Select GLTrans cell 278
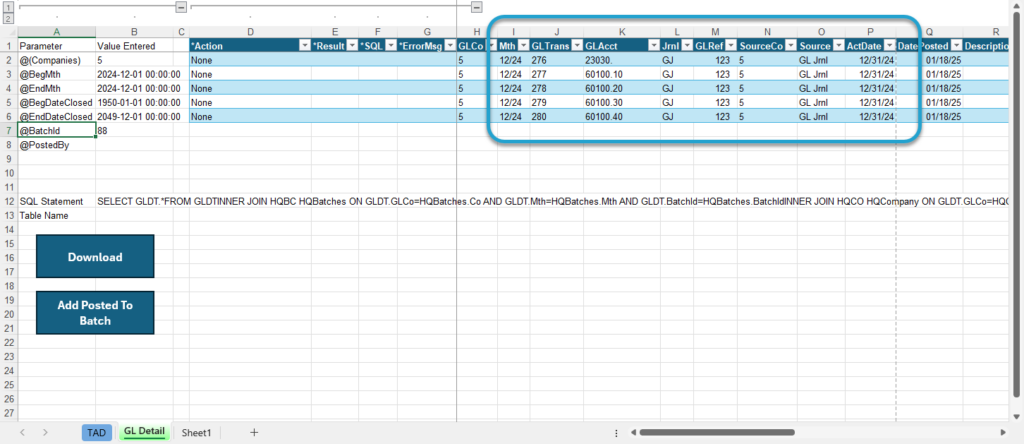1024x444 pixels. tap(556, 88)
